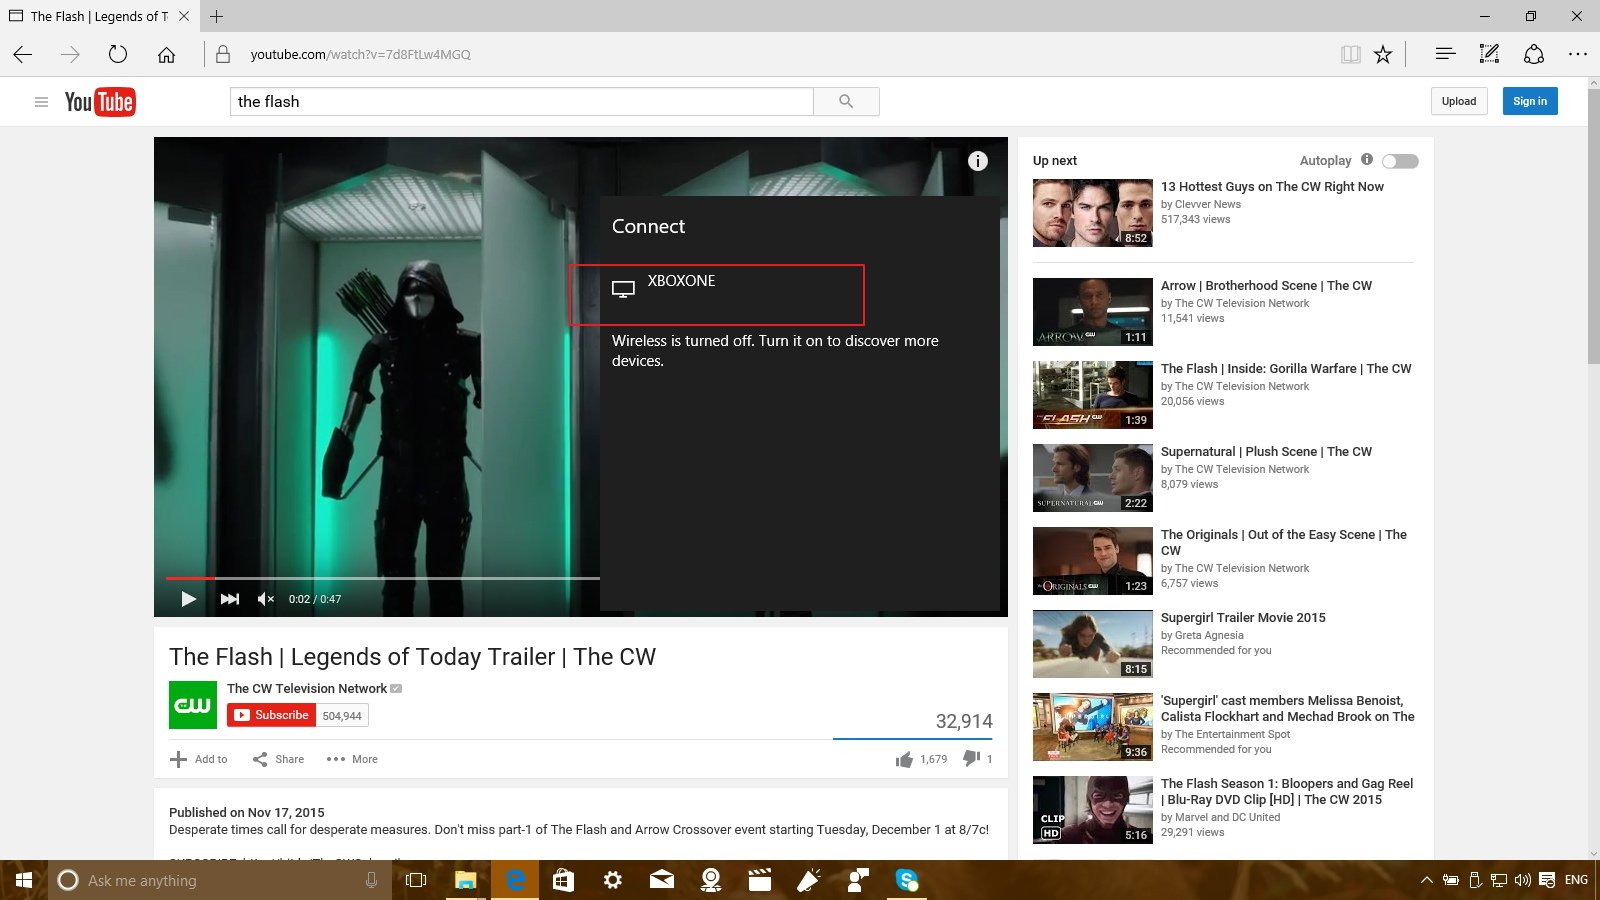The width and height of the screenshot is (1600, 900).
Task: Open Clevver News channel link
Action: coord(1208,204)
